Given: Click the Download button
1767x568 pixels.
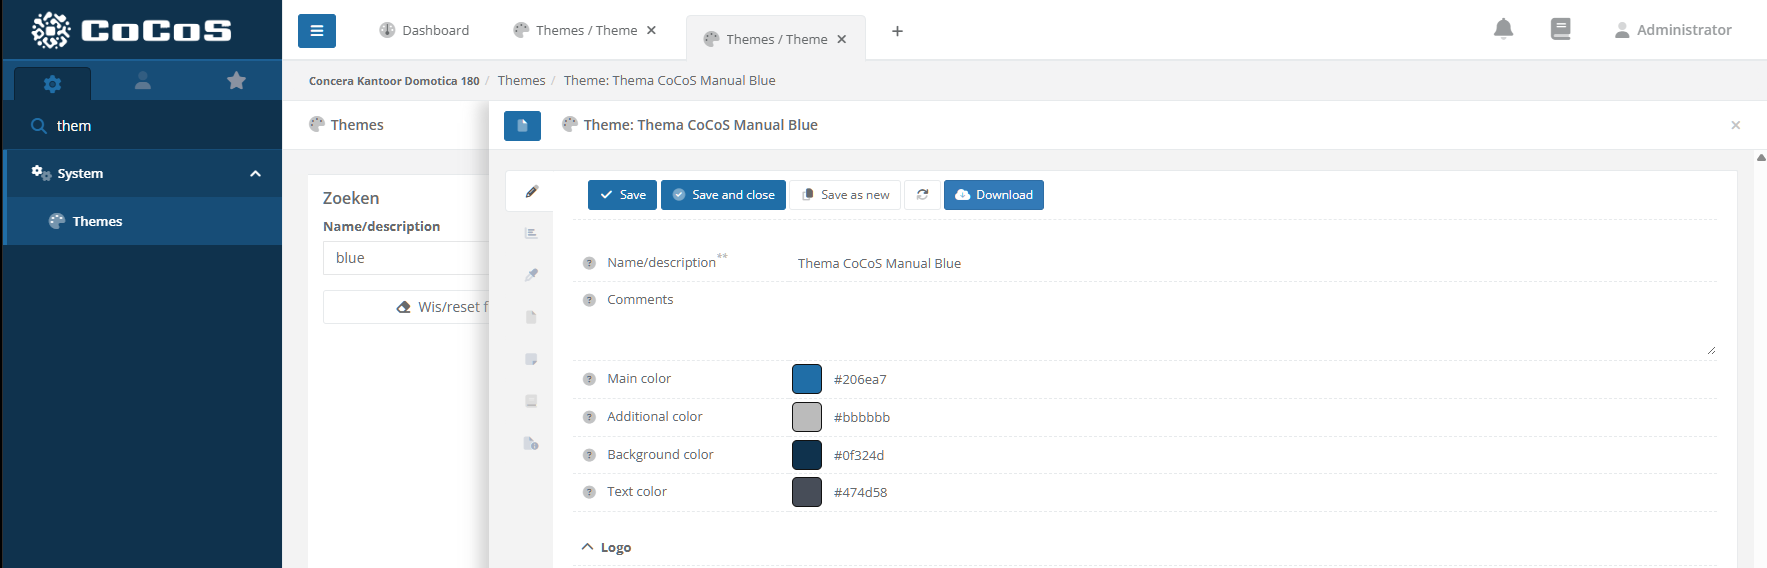Looking at the screenshot, I should (993, 195).
